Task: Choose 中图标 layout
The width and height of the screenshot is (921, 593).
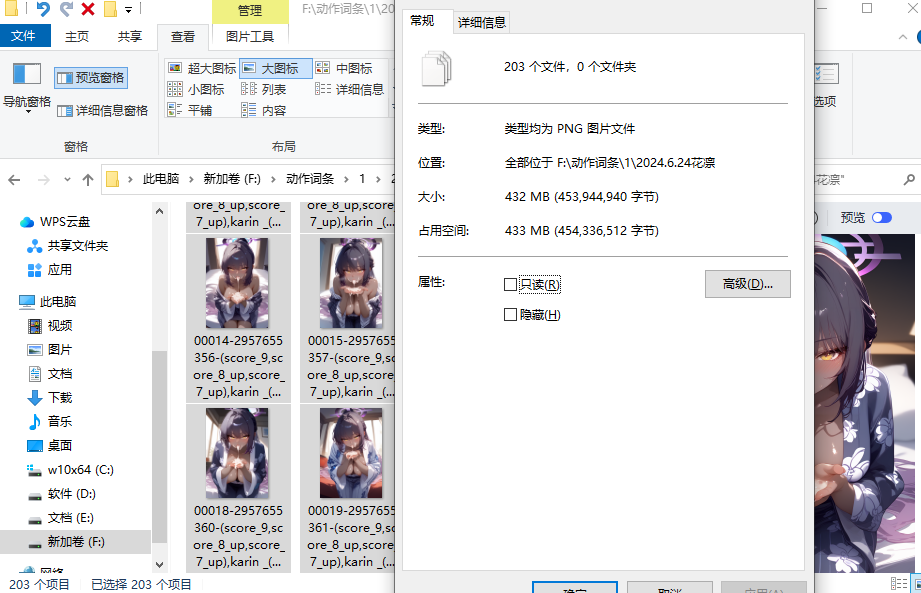Action: pos(344,68)
